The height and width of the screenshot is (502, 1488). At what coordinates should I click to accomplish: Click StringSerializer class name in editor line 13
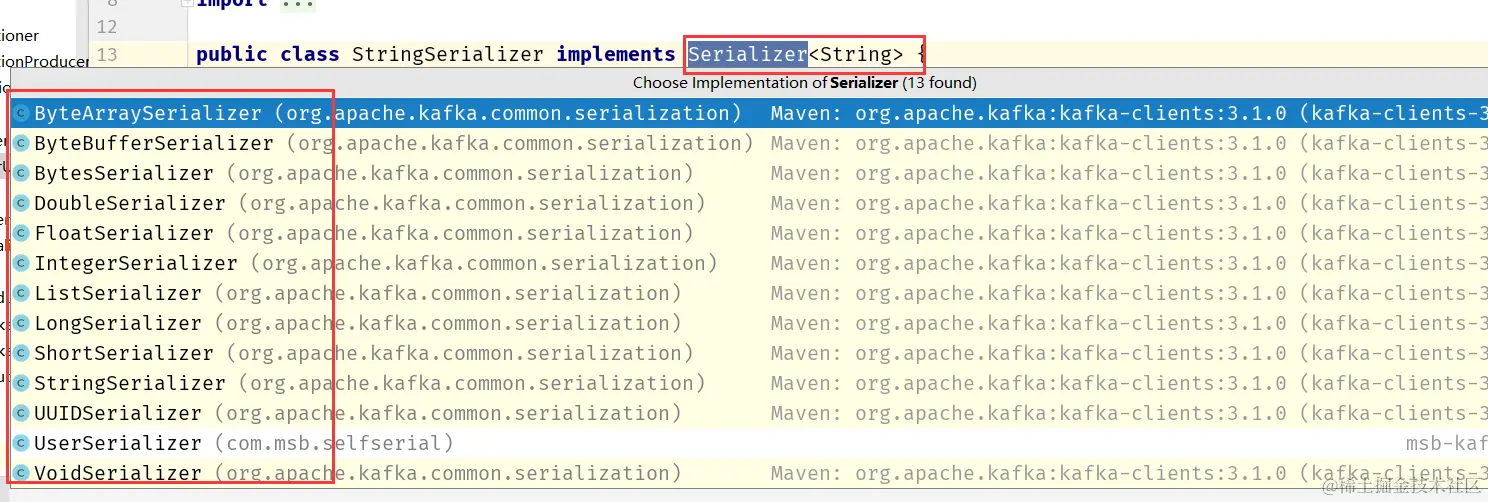tap(447, 54)
